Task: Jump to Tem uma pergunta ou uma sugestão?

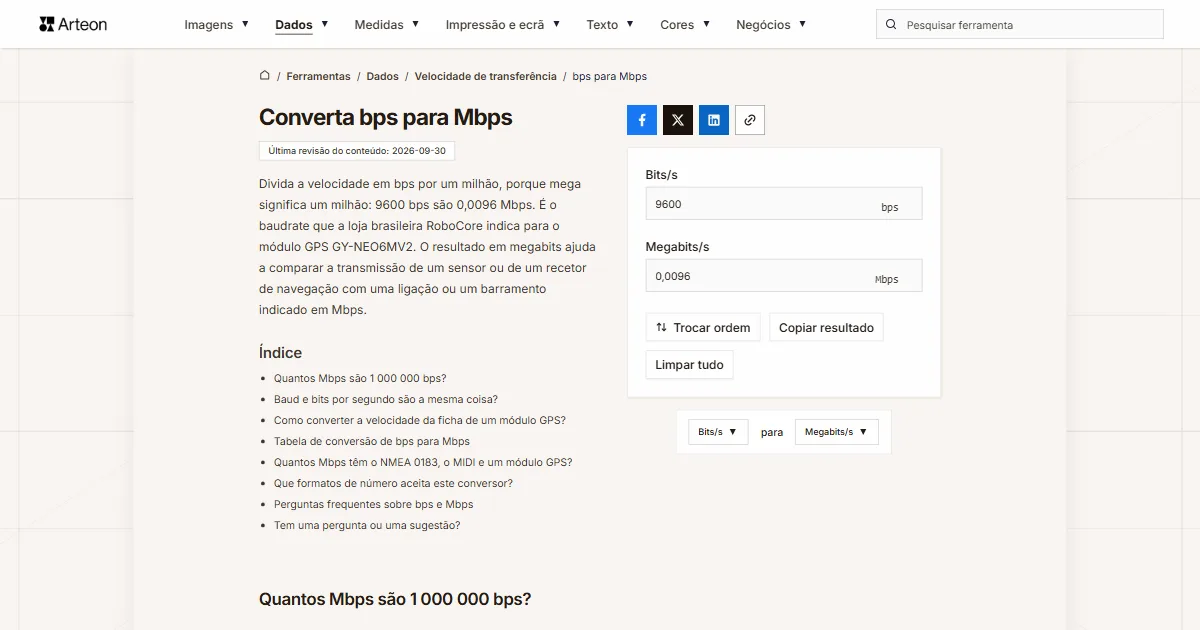Action: tap(367, 525)
